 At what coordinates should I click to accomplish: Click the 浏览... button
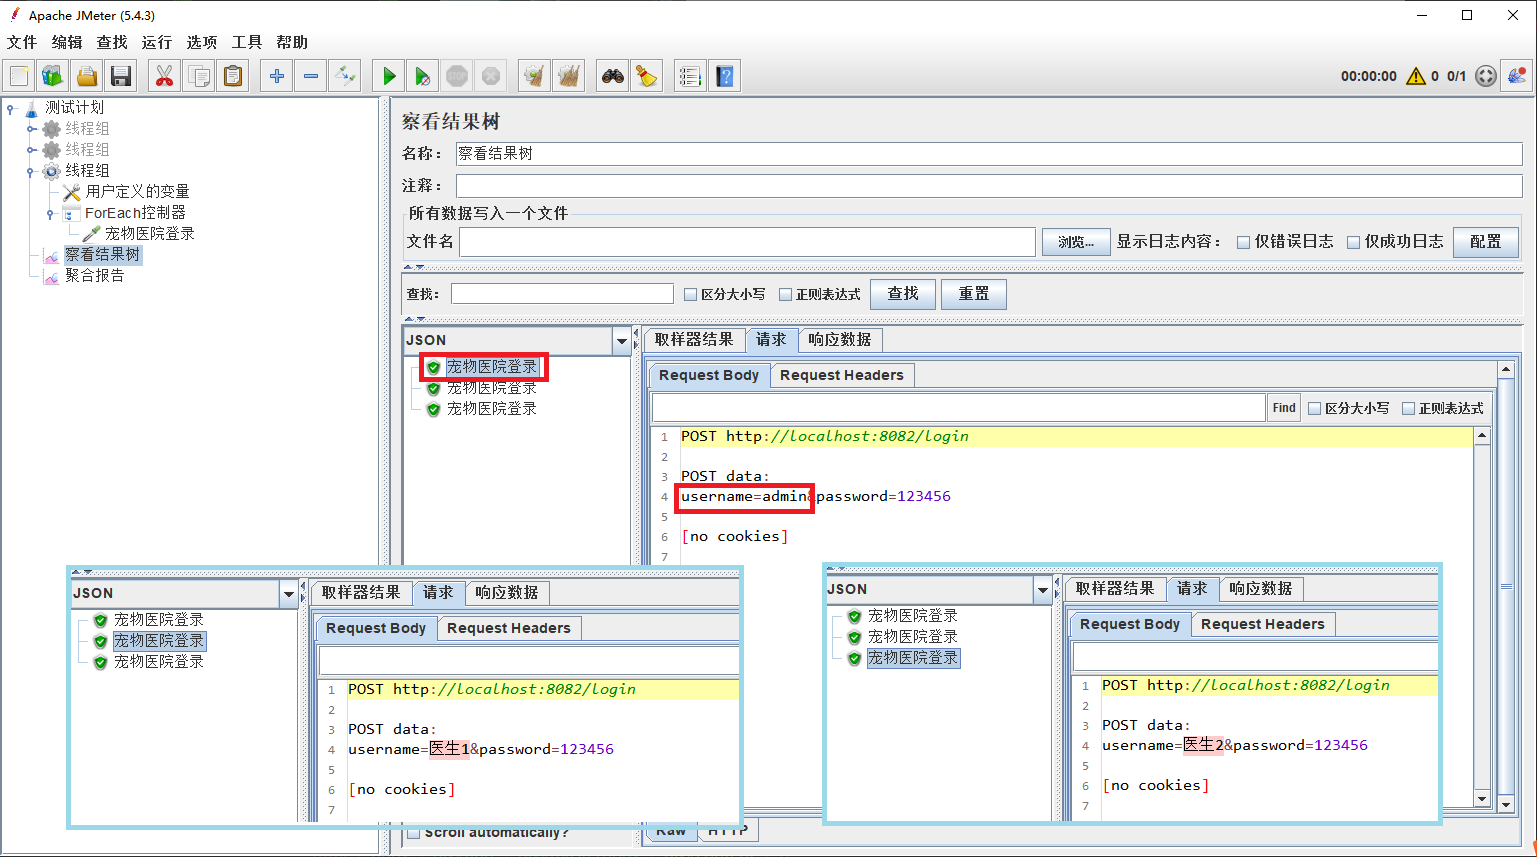pyautogui.click(x=1076, y=242)
